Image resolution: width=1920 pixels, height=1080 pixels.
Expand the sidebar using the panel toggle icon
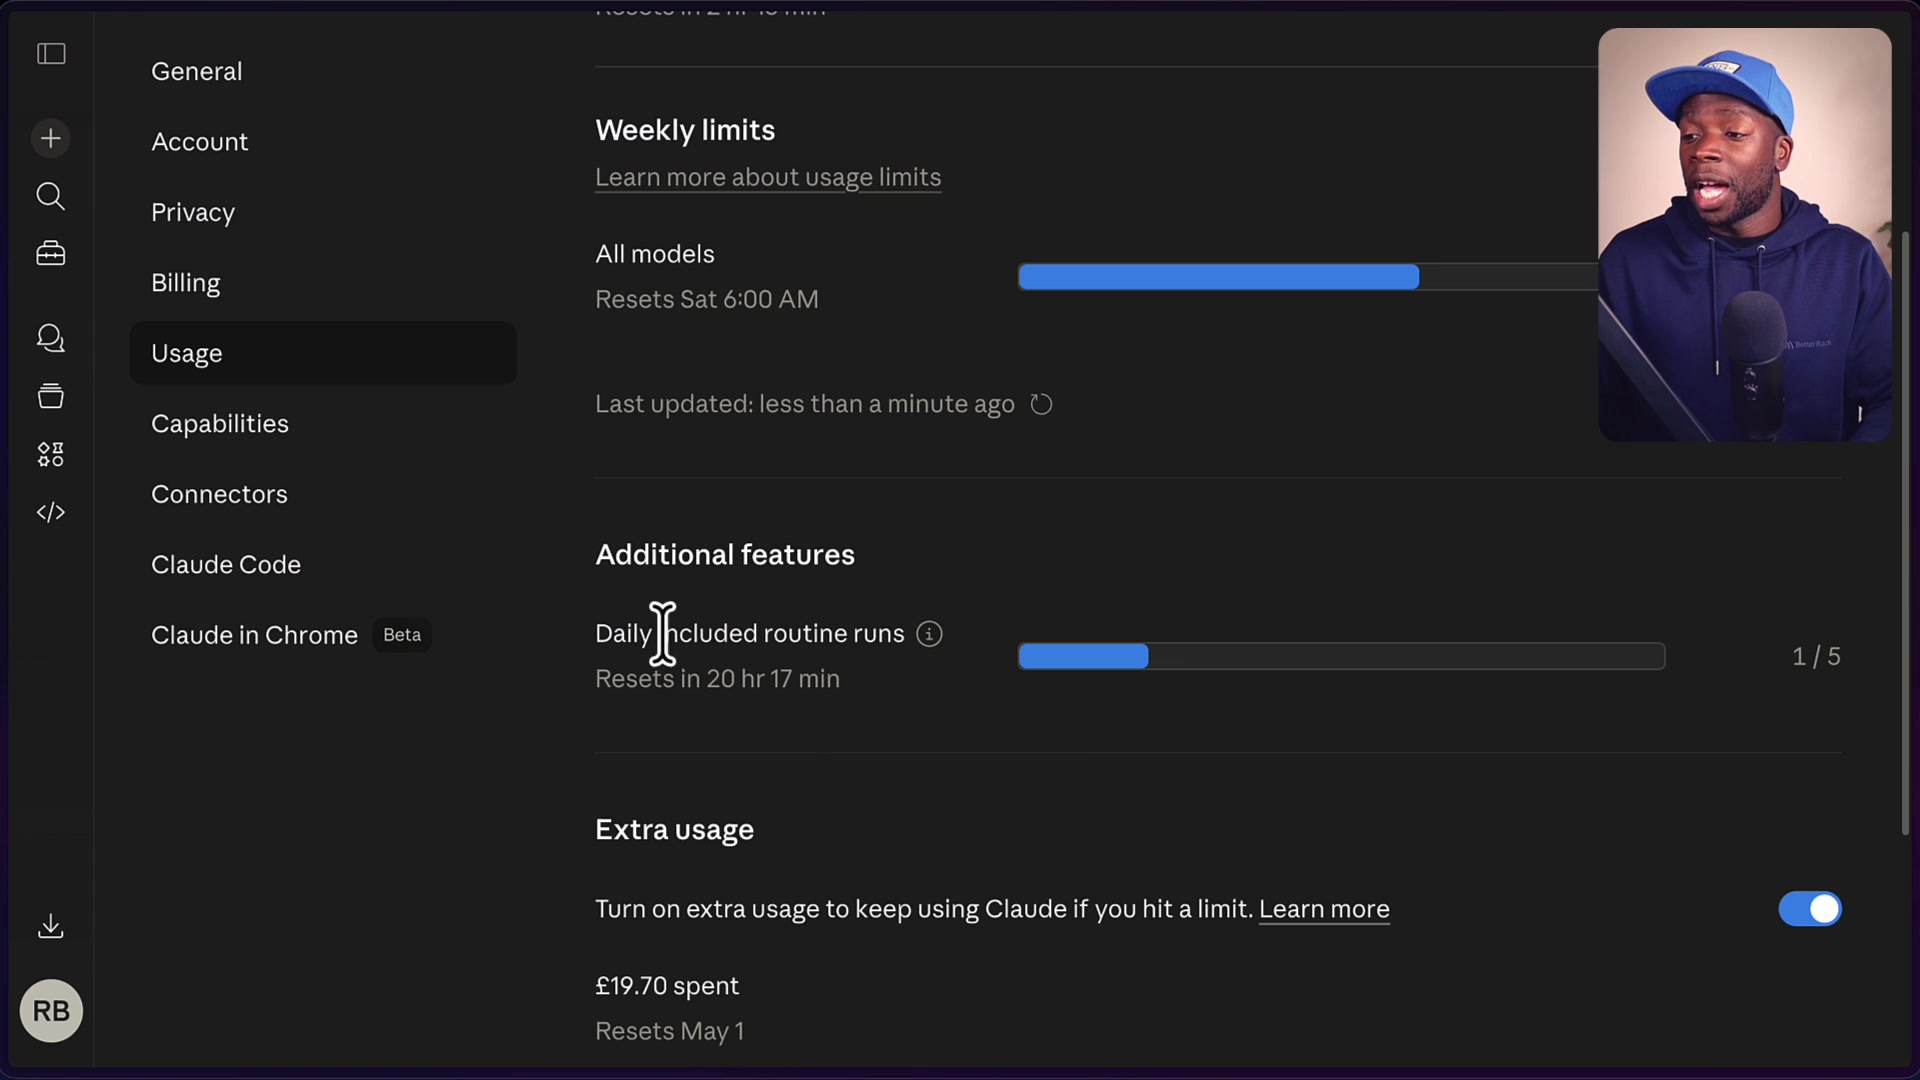pyautogui.click(x=51, y=54)
